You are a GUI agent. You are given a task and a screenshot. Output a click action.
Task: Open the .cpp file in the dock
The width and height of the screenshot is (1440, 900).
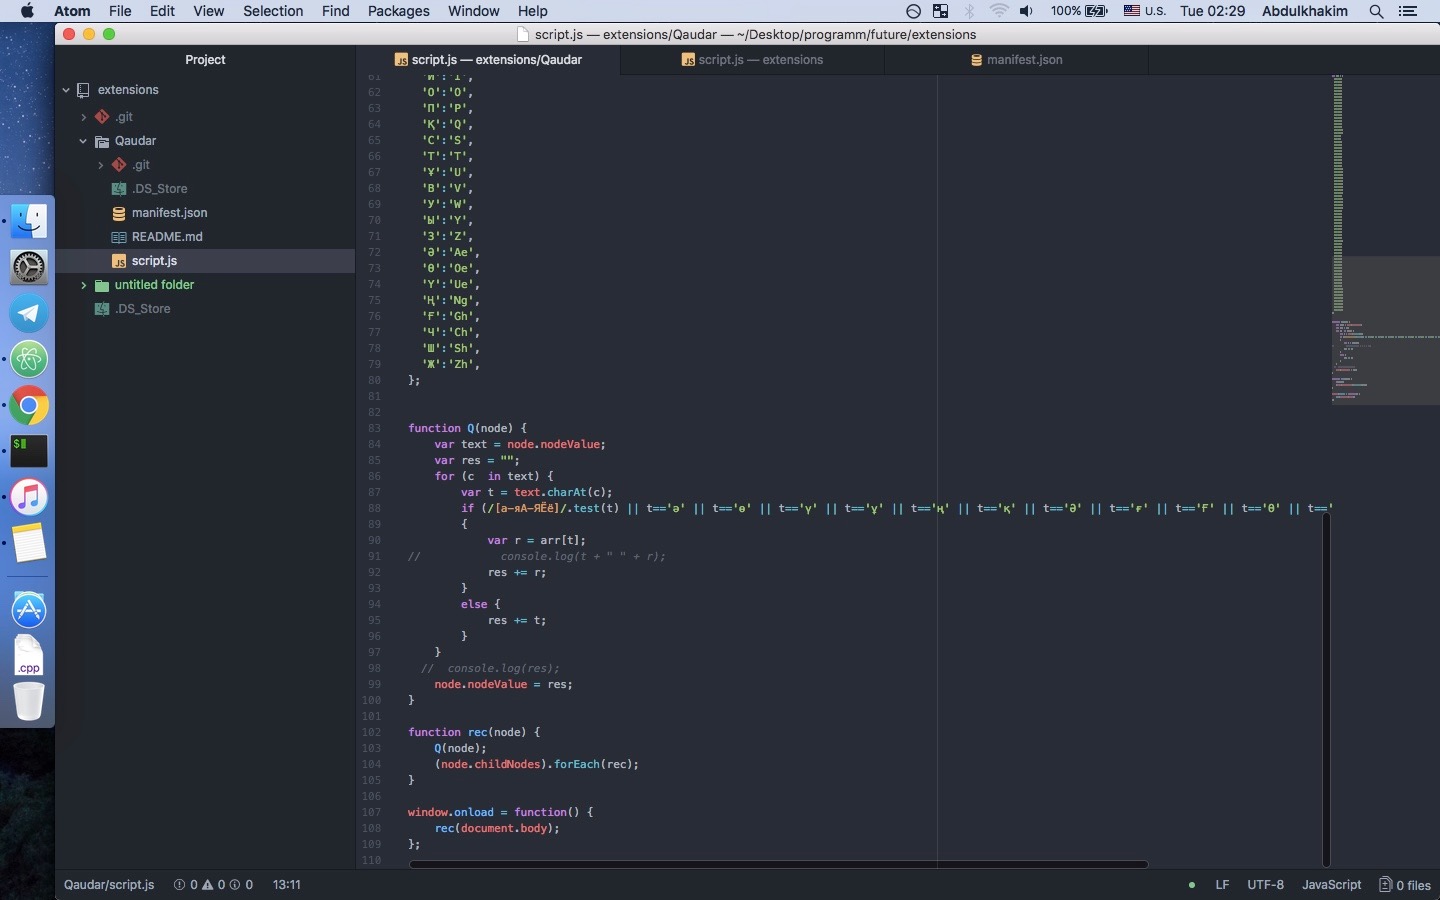click(29, 655)
